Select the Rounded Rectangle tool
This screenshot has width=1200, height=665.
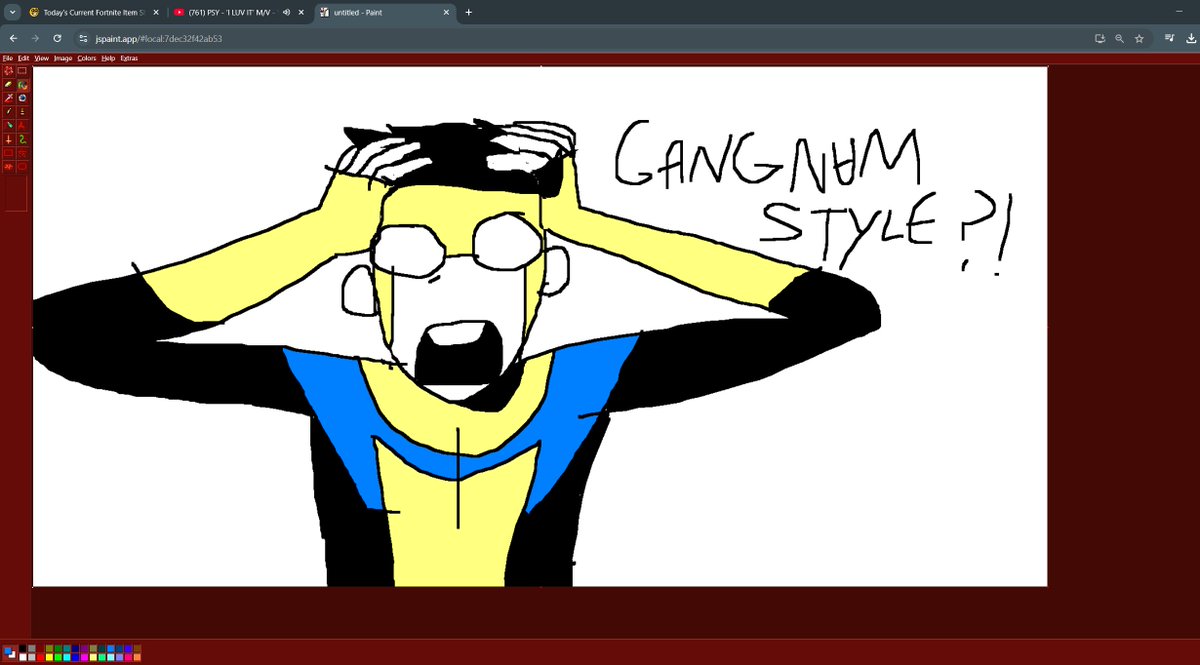tap(22, 166)
